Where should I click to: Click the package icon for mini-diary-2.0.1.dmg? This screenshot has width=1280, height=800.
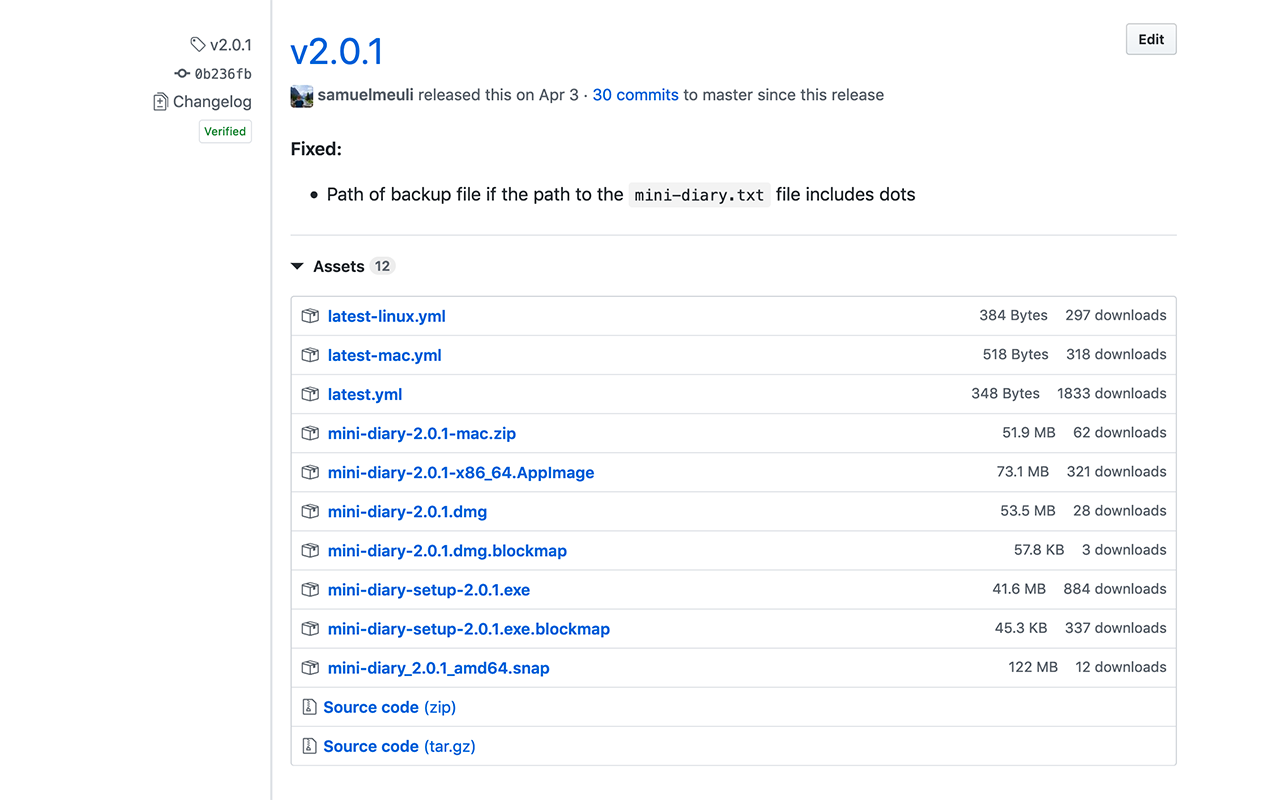click(310, 511)
